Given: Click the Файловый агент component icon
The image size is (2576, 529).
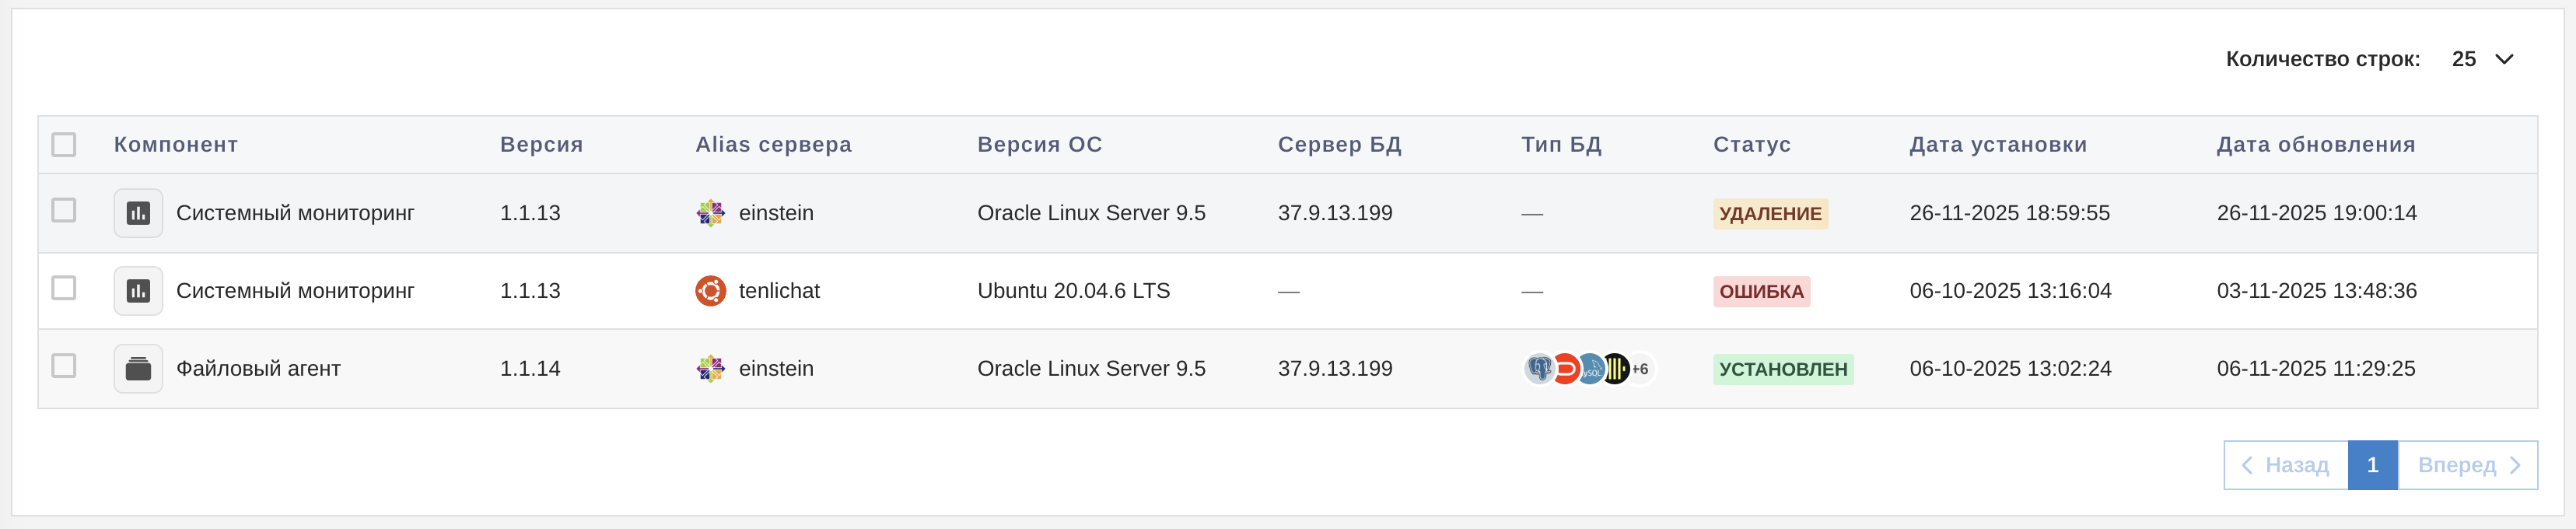Looking at the screenshot, I should click(138, 369).
